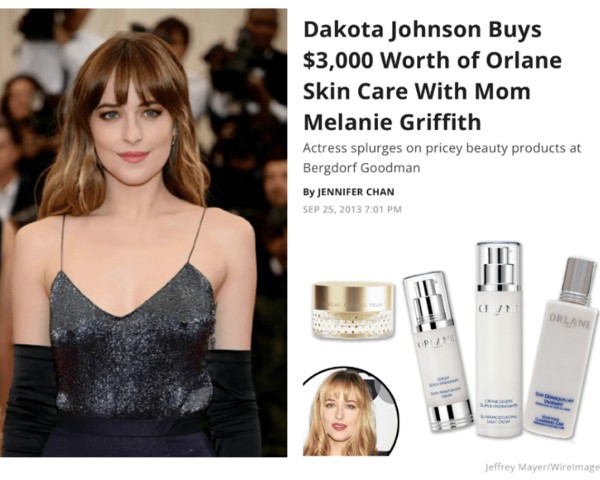This screenshot has width=600, height=480.
Task: Open the circular blonde inset photo
Action: click(351, 412)
